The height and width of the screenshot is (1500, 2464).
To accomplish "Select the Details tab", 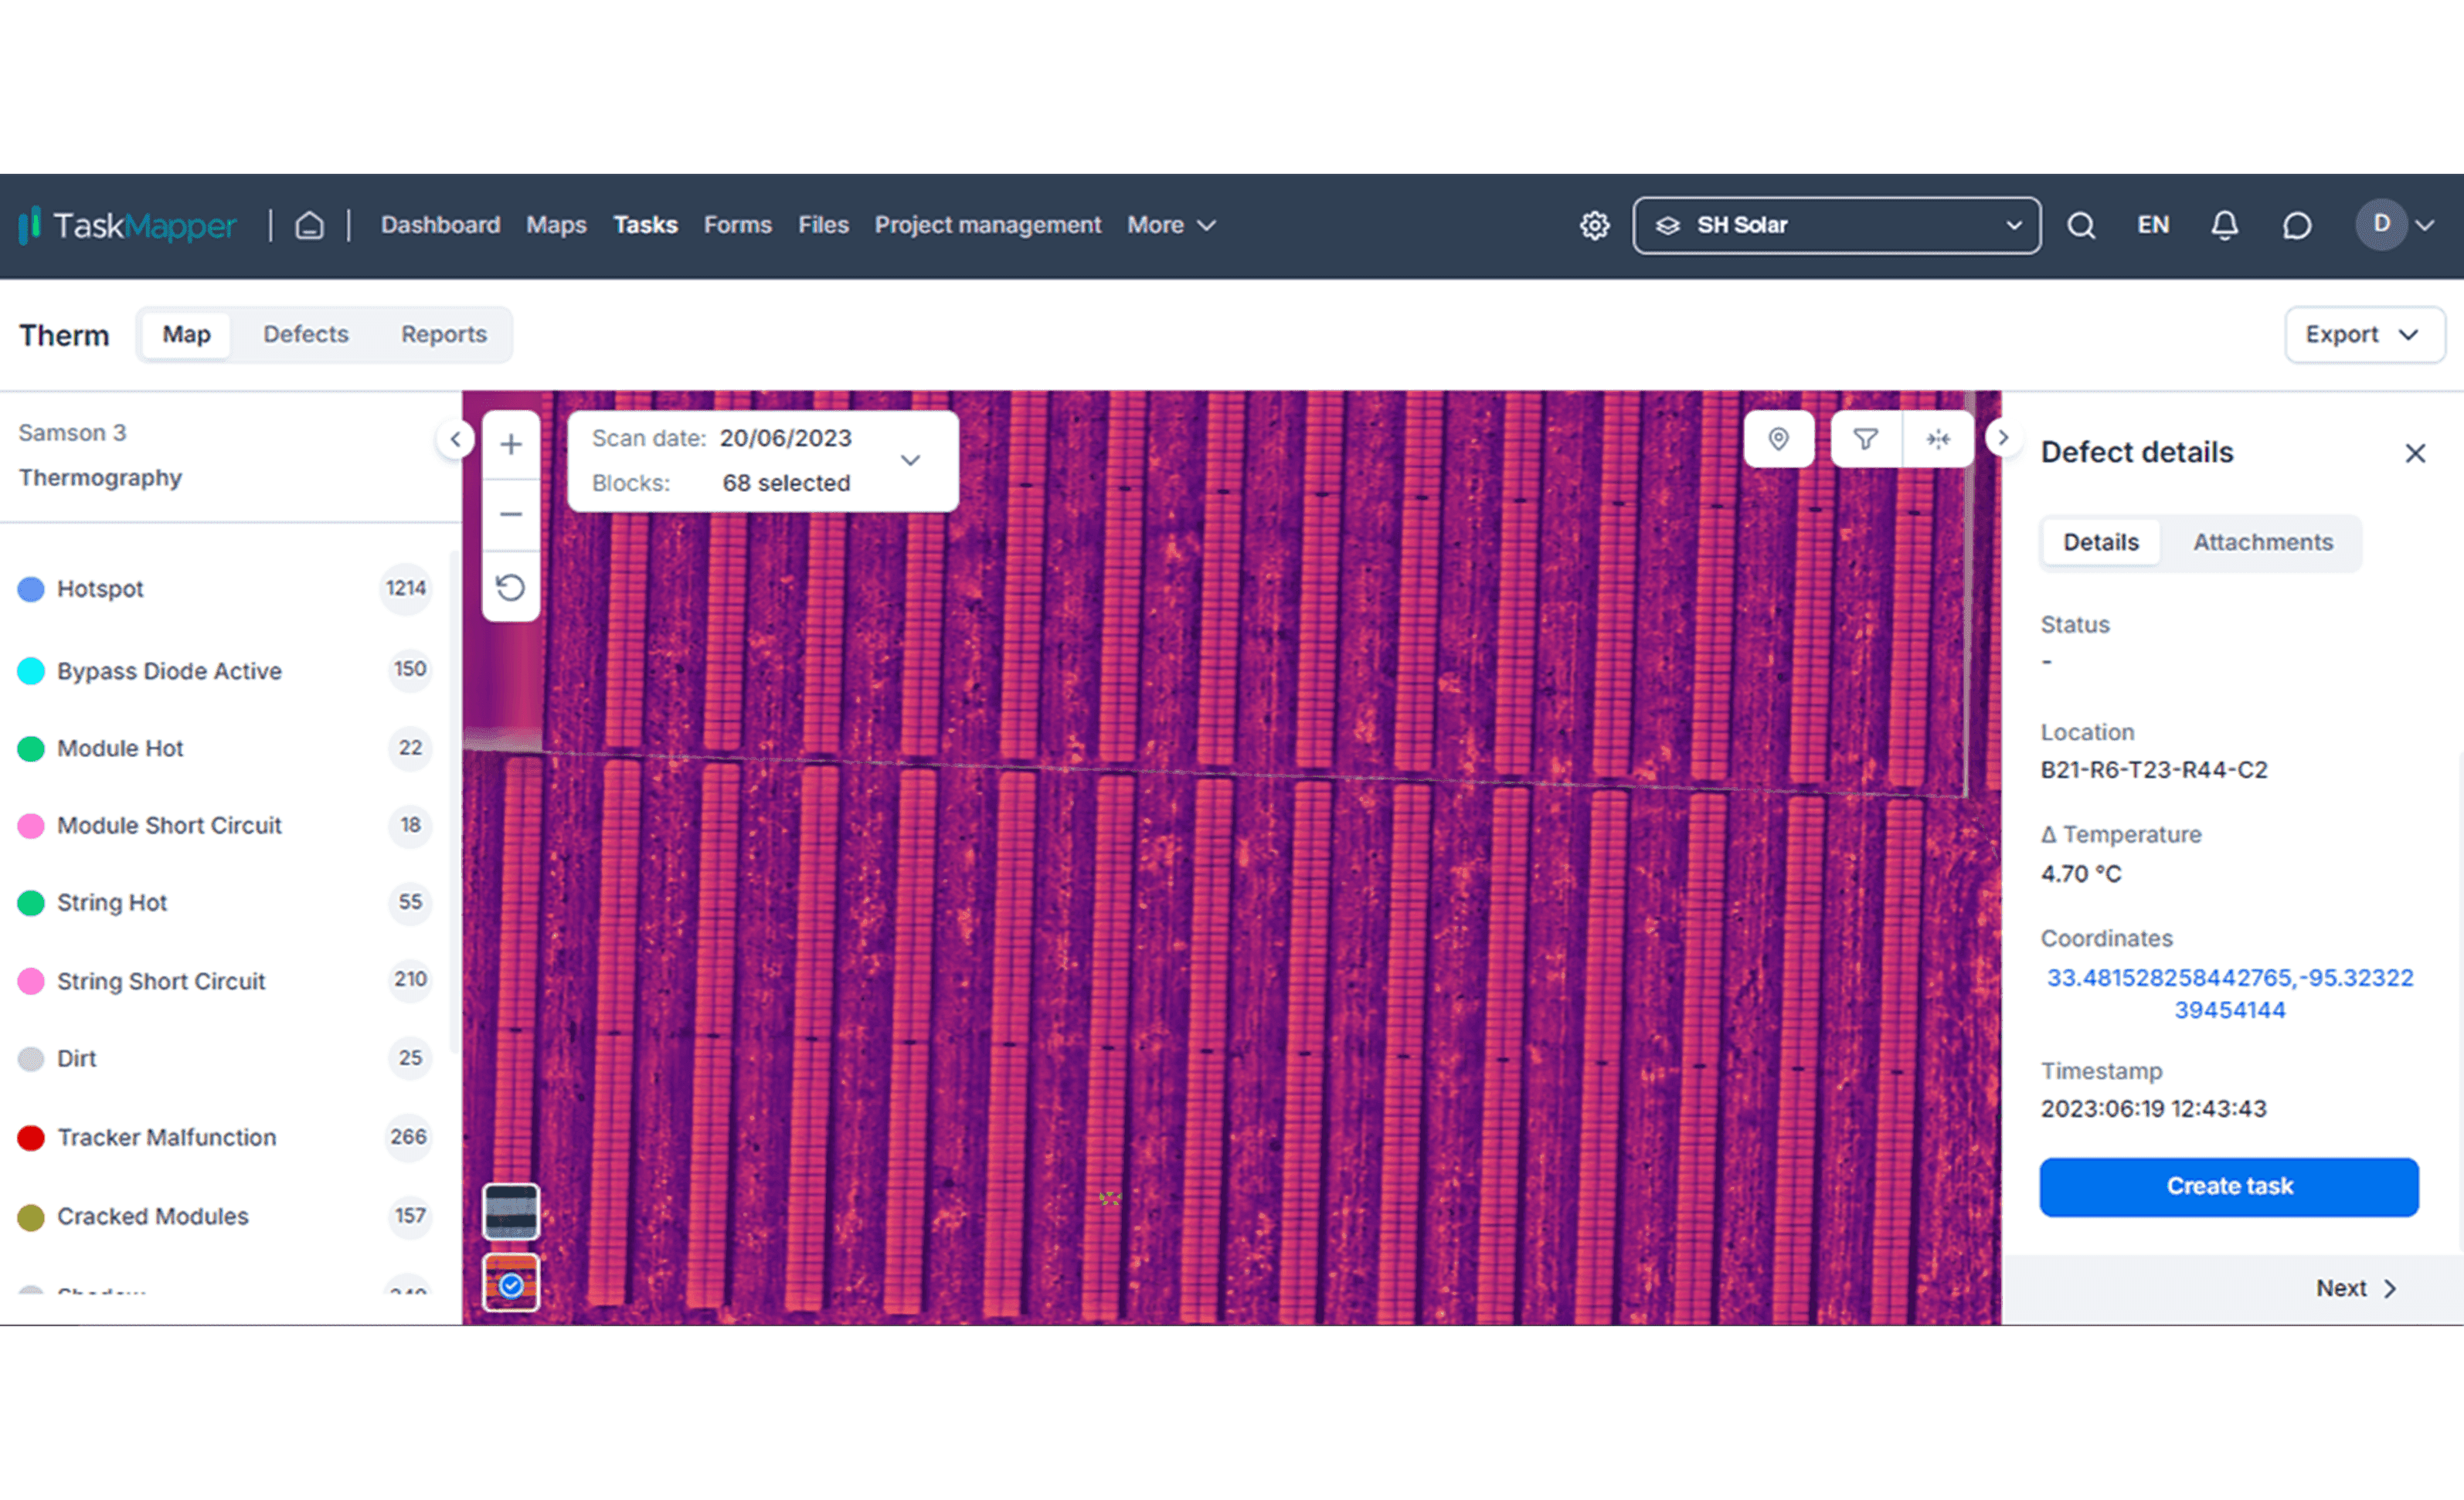I will click(2101, 542).
